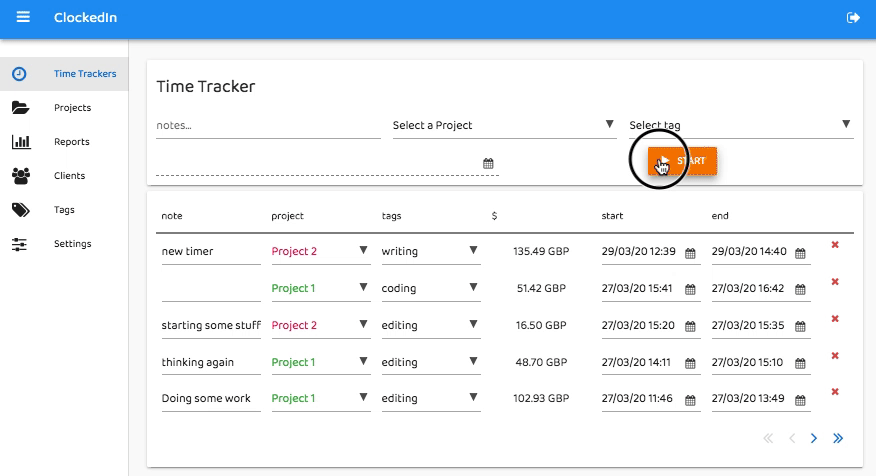This screenshot has height=476, width=876.
Task: Click the clock icon for Time Trackers
Action: pyautogui.click(x=19, y=74)
